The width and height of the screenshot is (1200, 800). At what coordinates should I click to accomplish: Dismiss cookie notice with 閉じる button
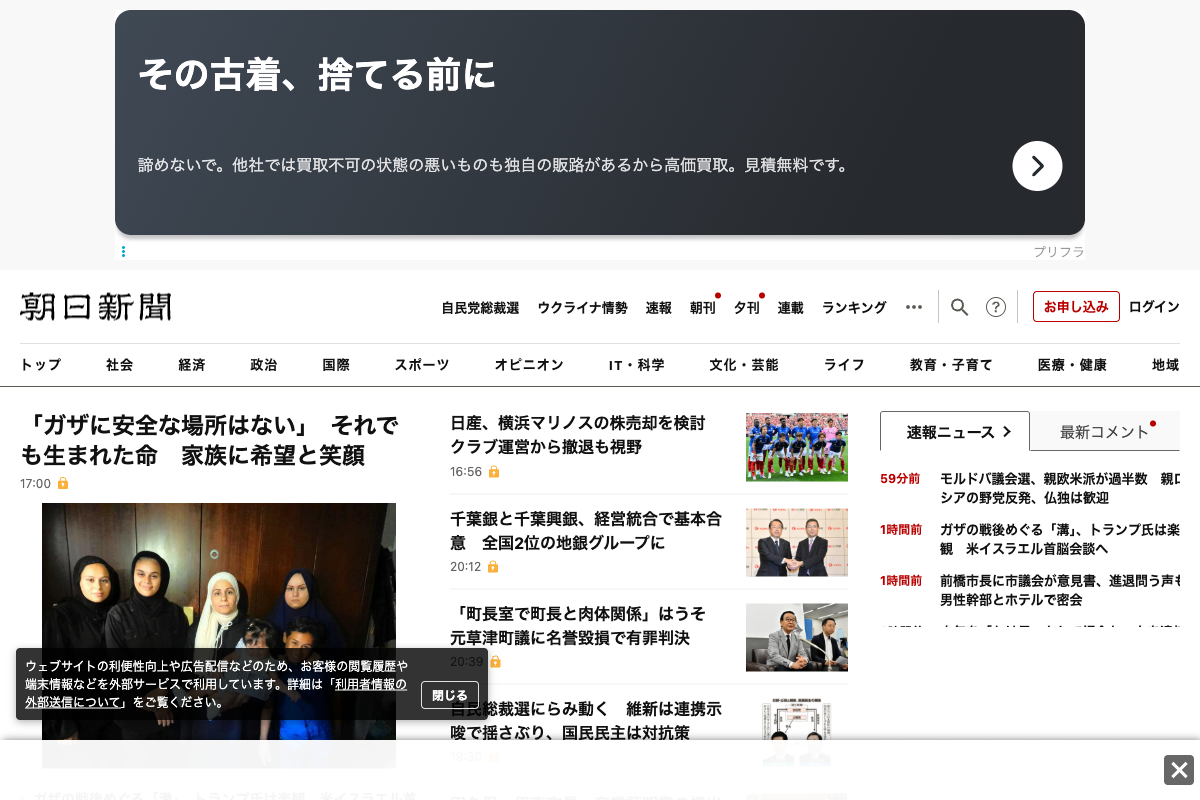coord(449,695)
